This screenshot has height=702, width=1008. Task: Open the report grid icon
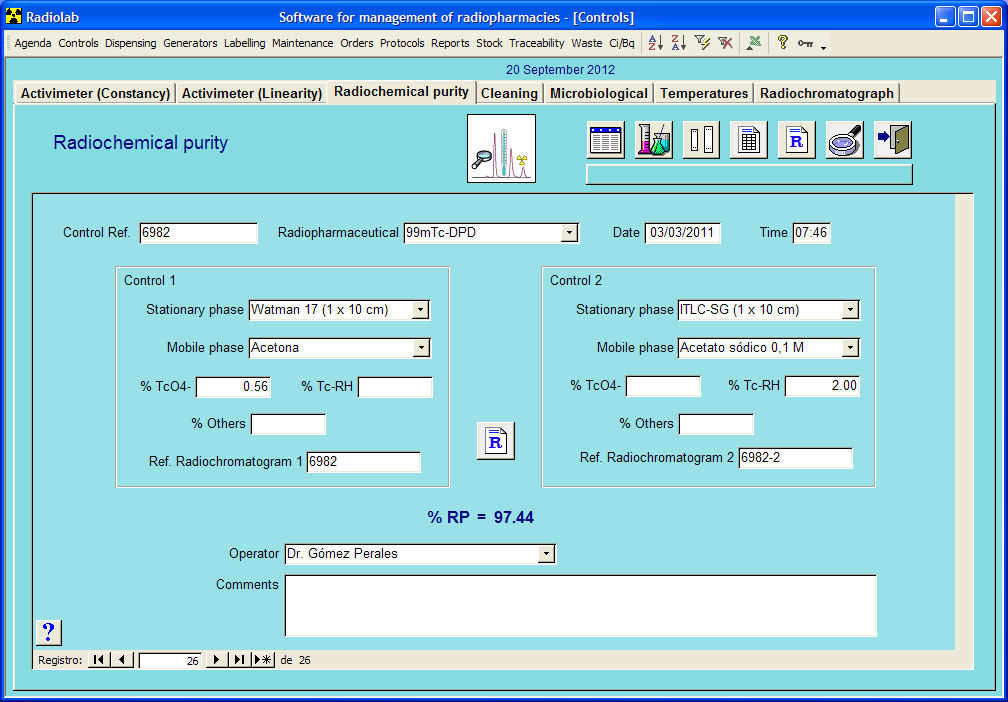[748, 139]
